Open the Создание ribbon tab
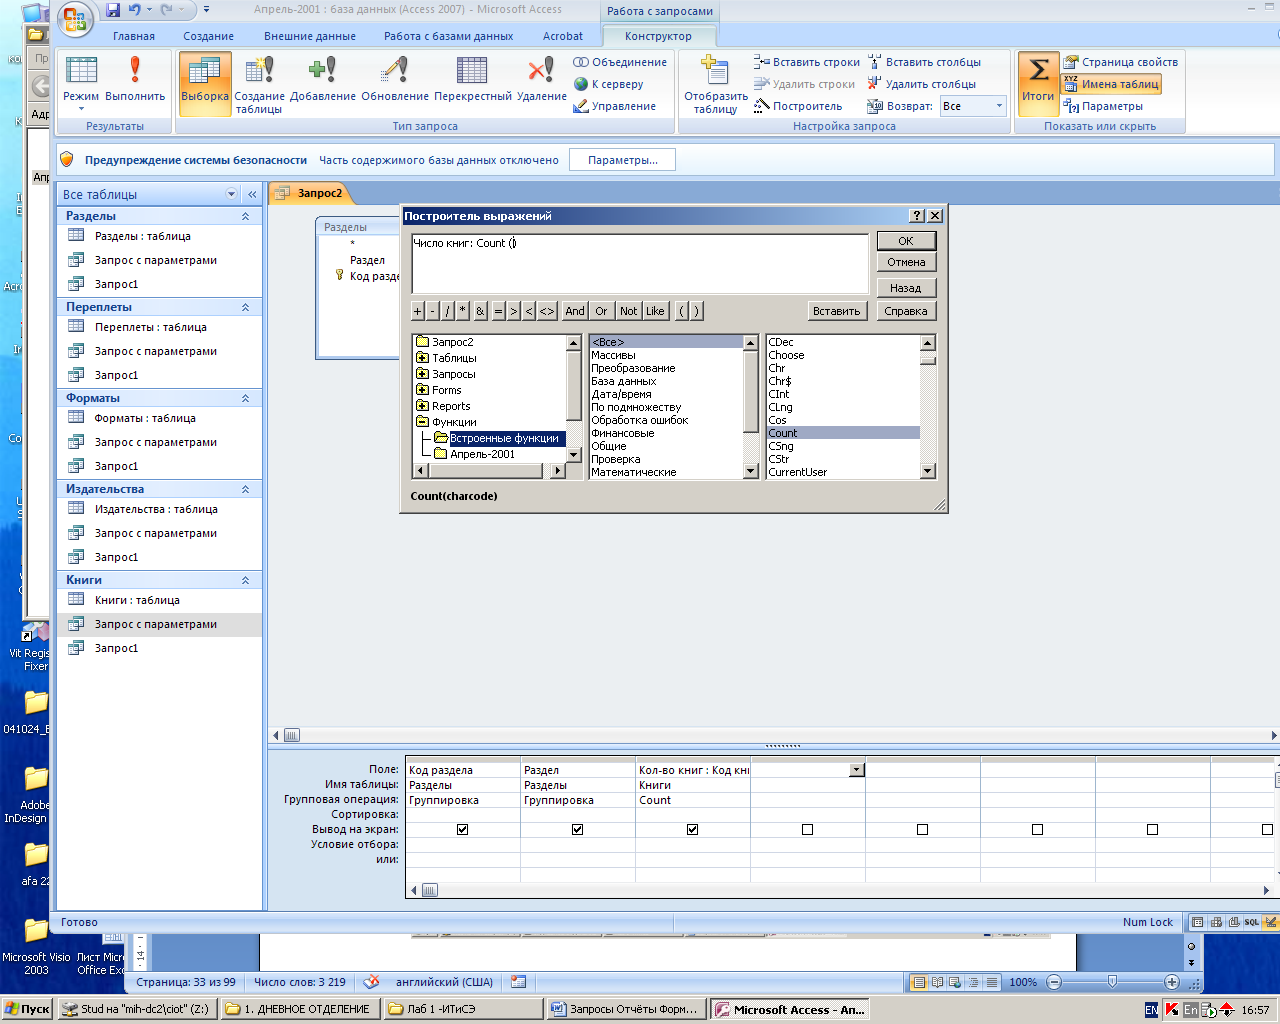The image size is (1280, 1024). (209, 36)
